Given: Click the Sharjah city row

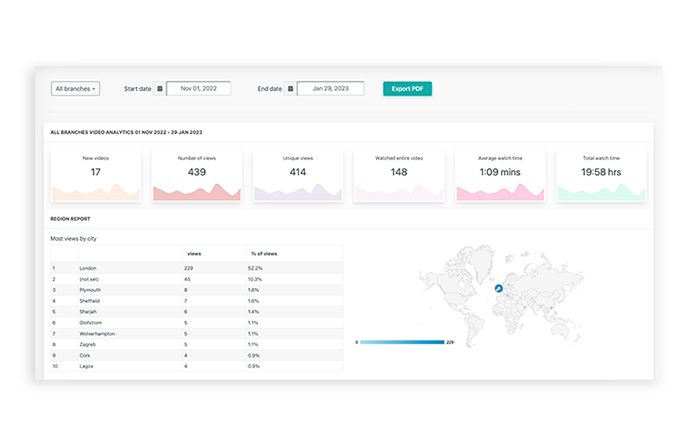Looking at the screenshot, I should click(197, 312).
